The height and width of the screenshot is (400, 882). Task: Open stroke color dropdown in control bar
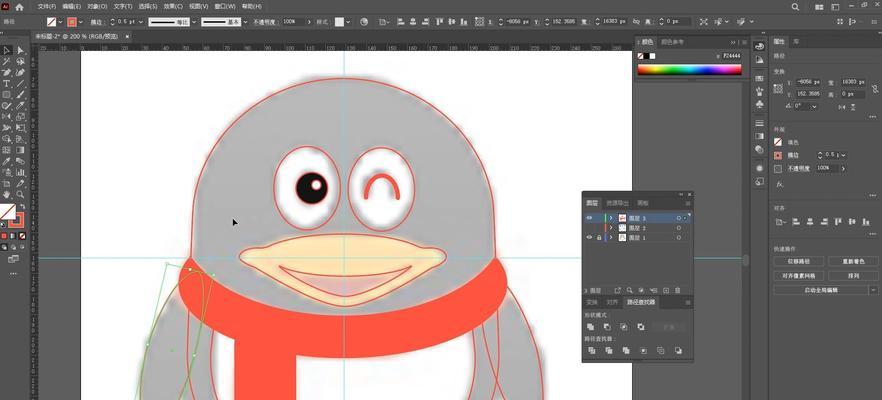point(80,21)
